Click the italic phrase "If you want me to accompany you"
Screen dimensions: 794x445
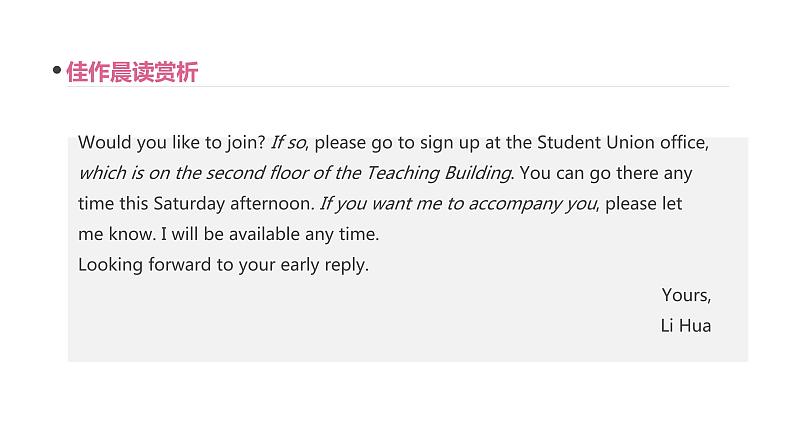[x=458, y=204]
